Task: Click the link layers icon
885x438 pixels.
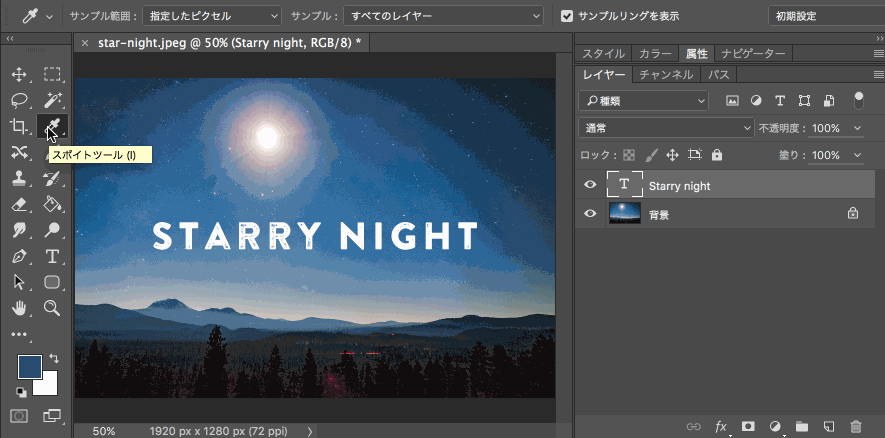Action: (x=693, y=426)
